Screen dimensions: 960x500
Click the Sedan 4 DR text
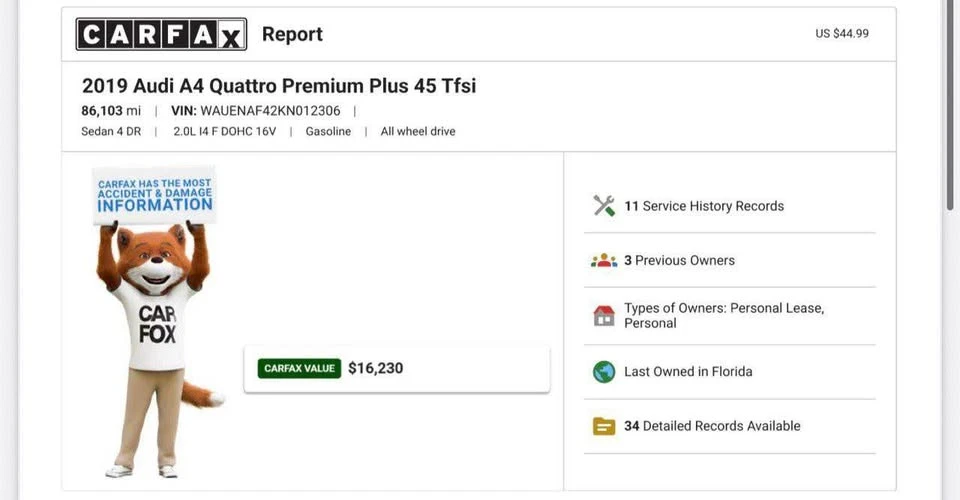tap(111, 132)
